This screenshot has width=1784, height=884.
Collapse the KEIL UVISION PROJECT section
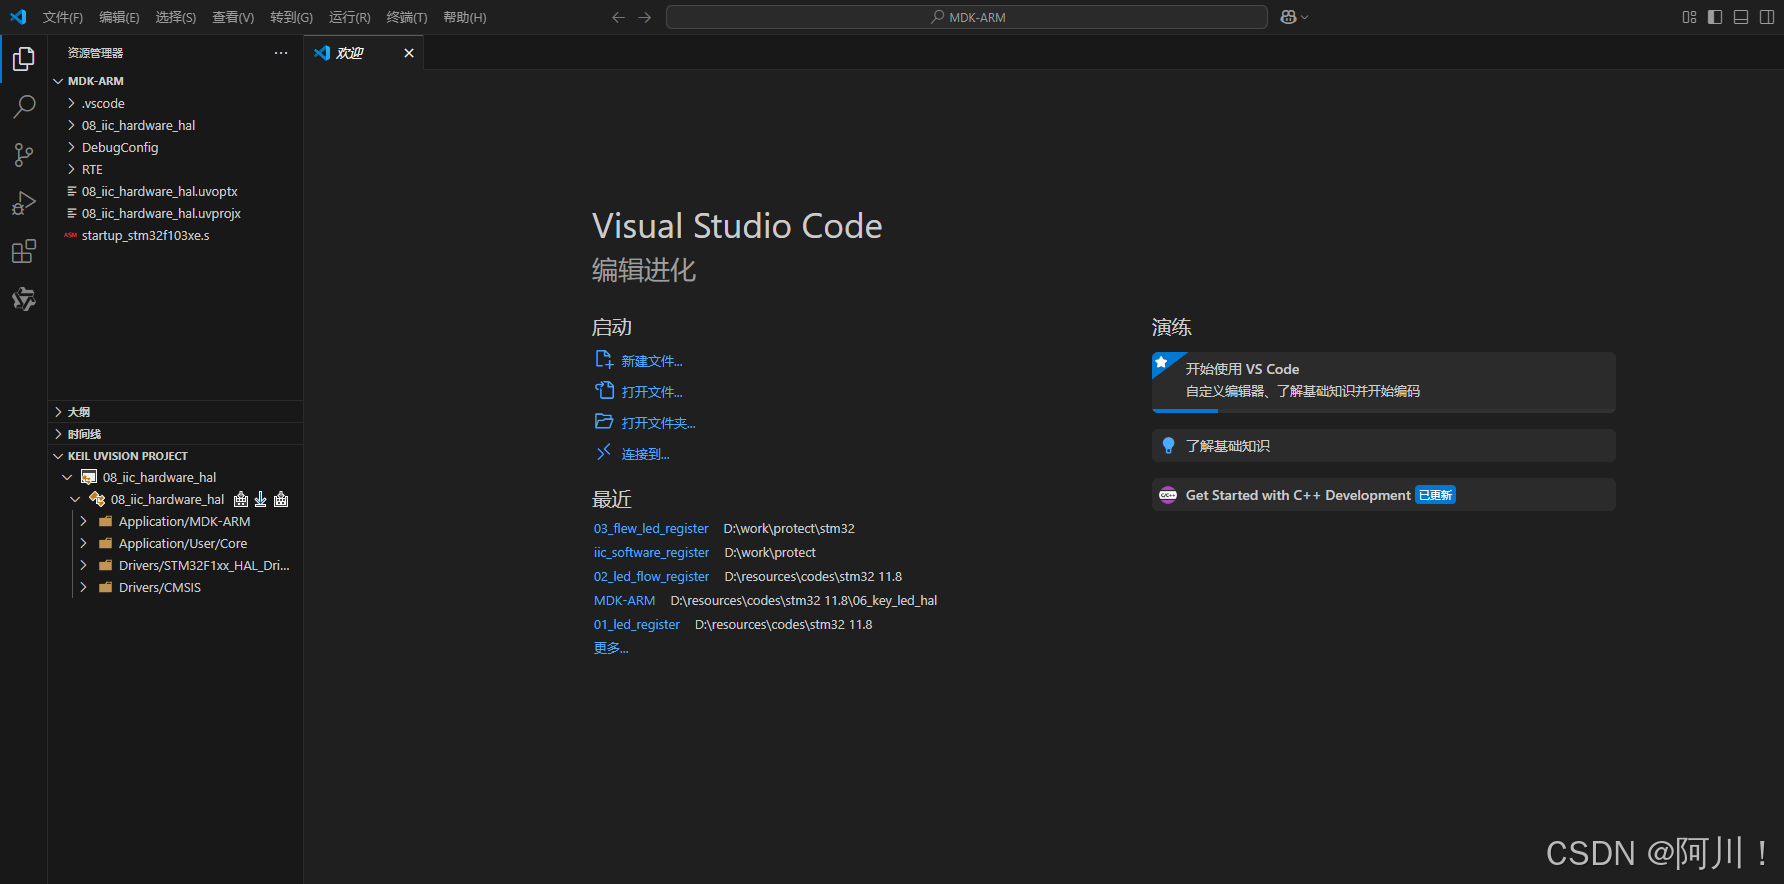(58, 456)
